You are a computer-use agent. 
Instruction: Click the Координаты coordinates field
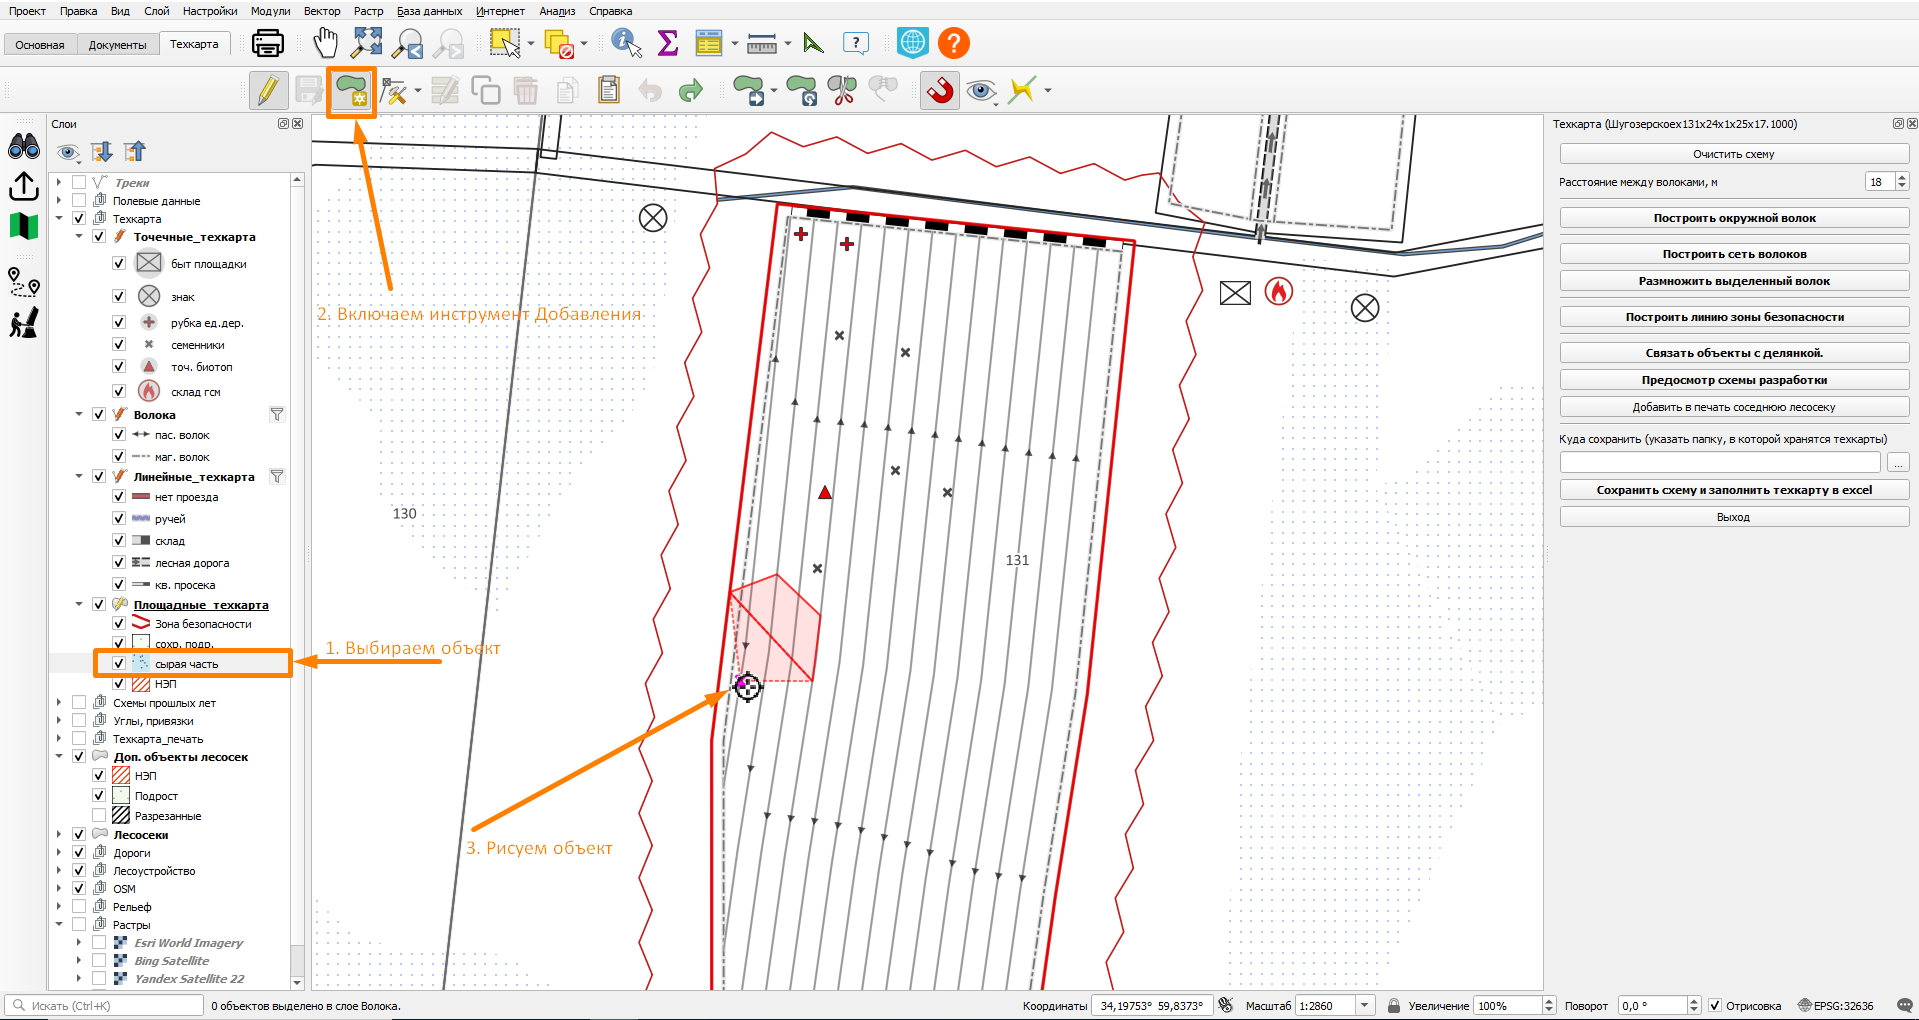click(1152, 1005)
